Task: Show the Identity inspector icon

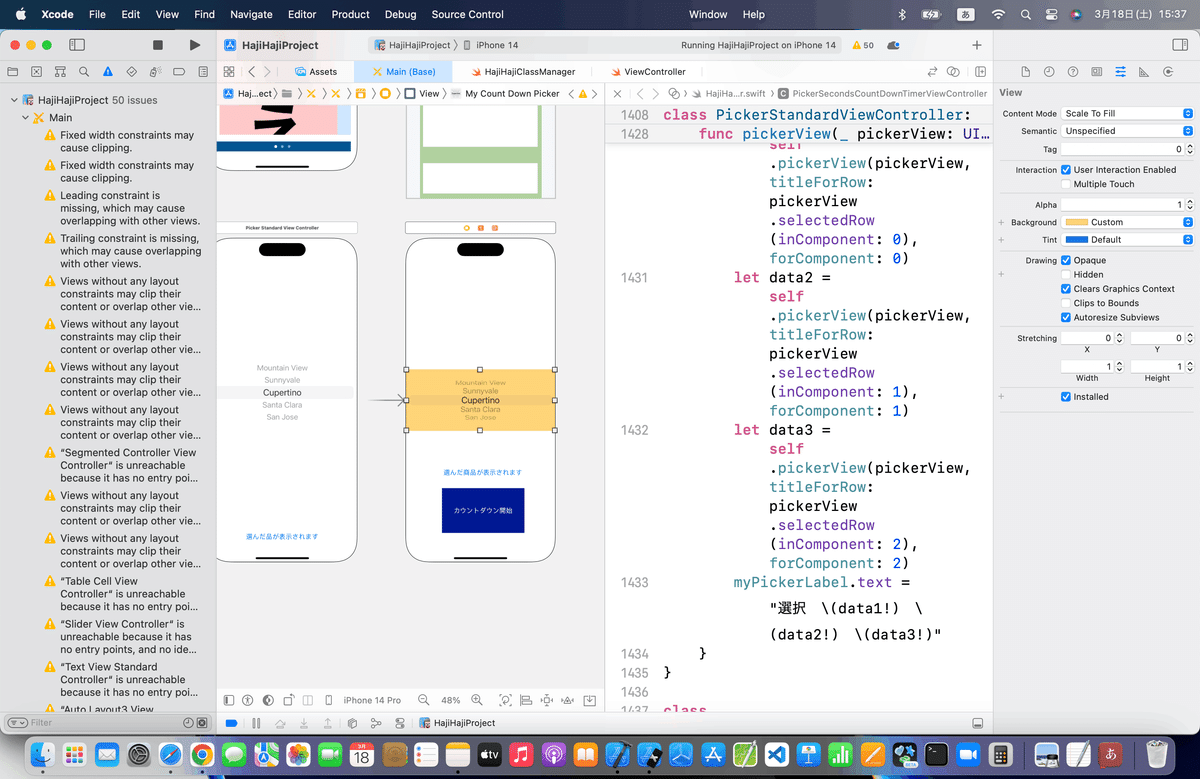Action: coord(1097,72)
